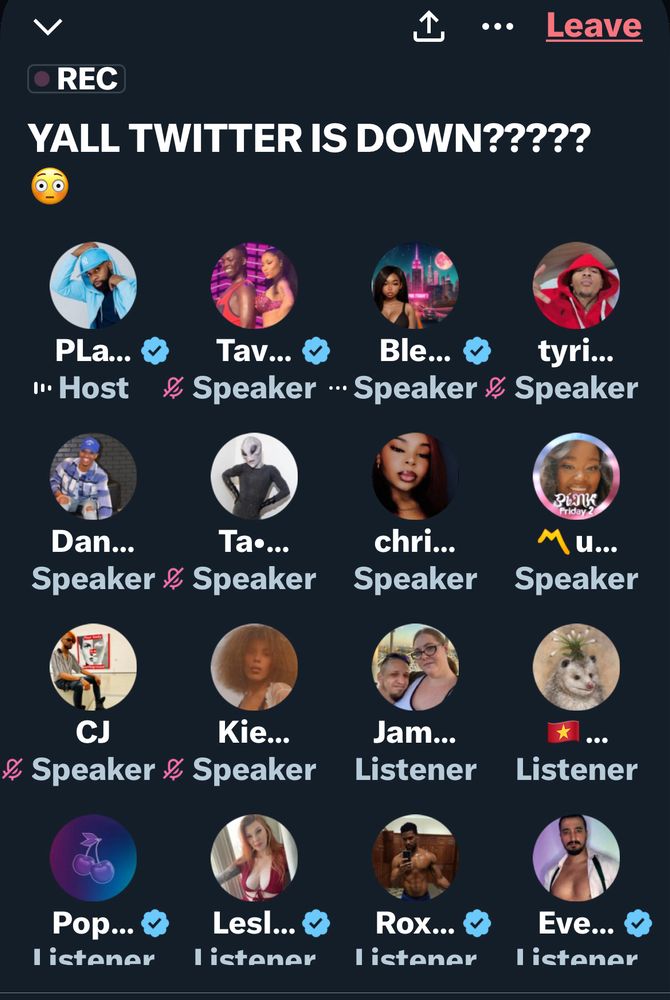Tap muted mic icon beside tyri... Speaker

click(x=495, y=388)
